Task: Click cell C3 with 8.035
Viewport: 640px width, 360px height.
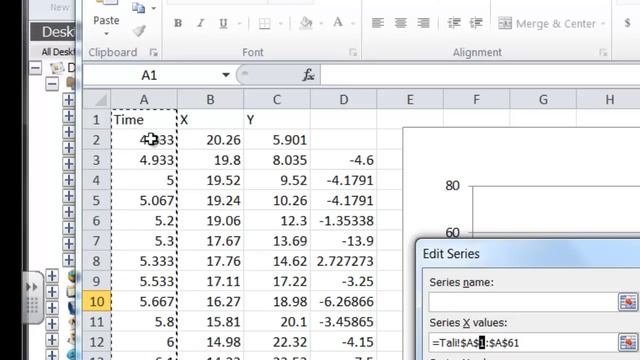Action: click(x=277, y=160)
